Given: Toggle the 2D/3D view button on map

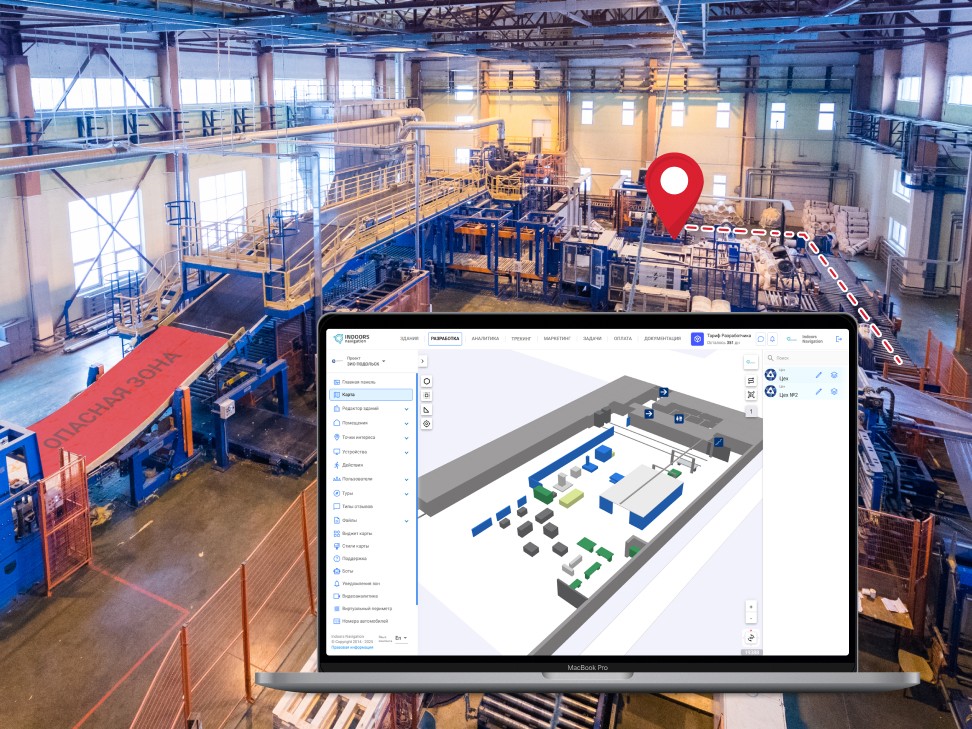Looking at the screenshot, I should [750, 637].
